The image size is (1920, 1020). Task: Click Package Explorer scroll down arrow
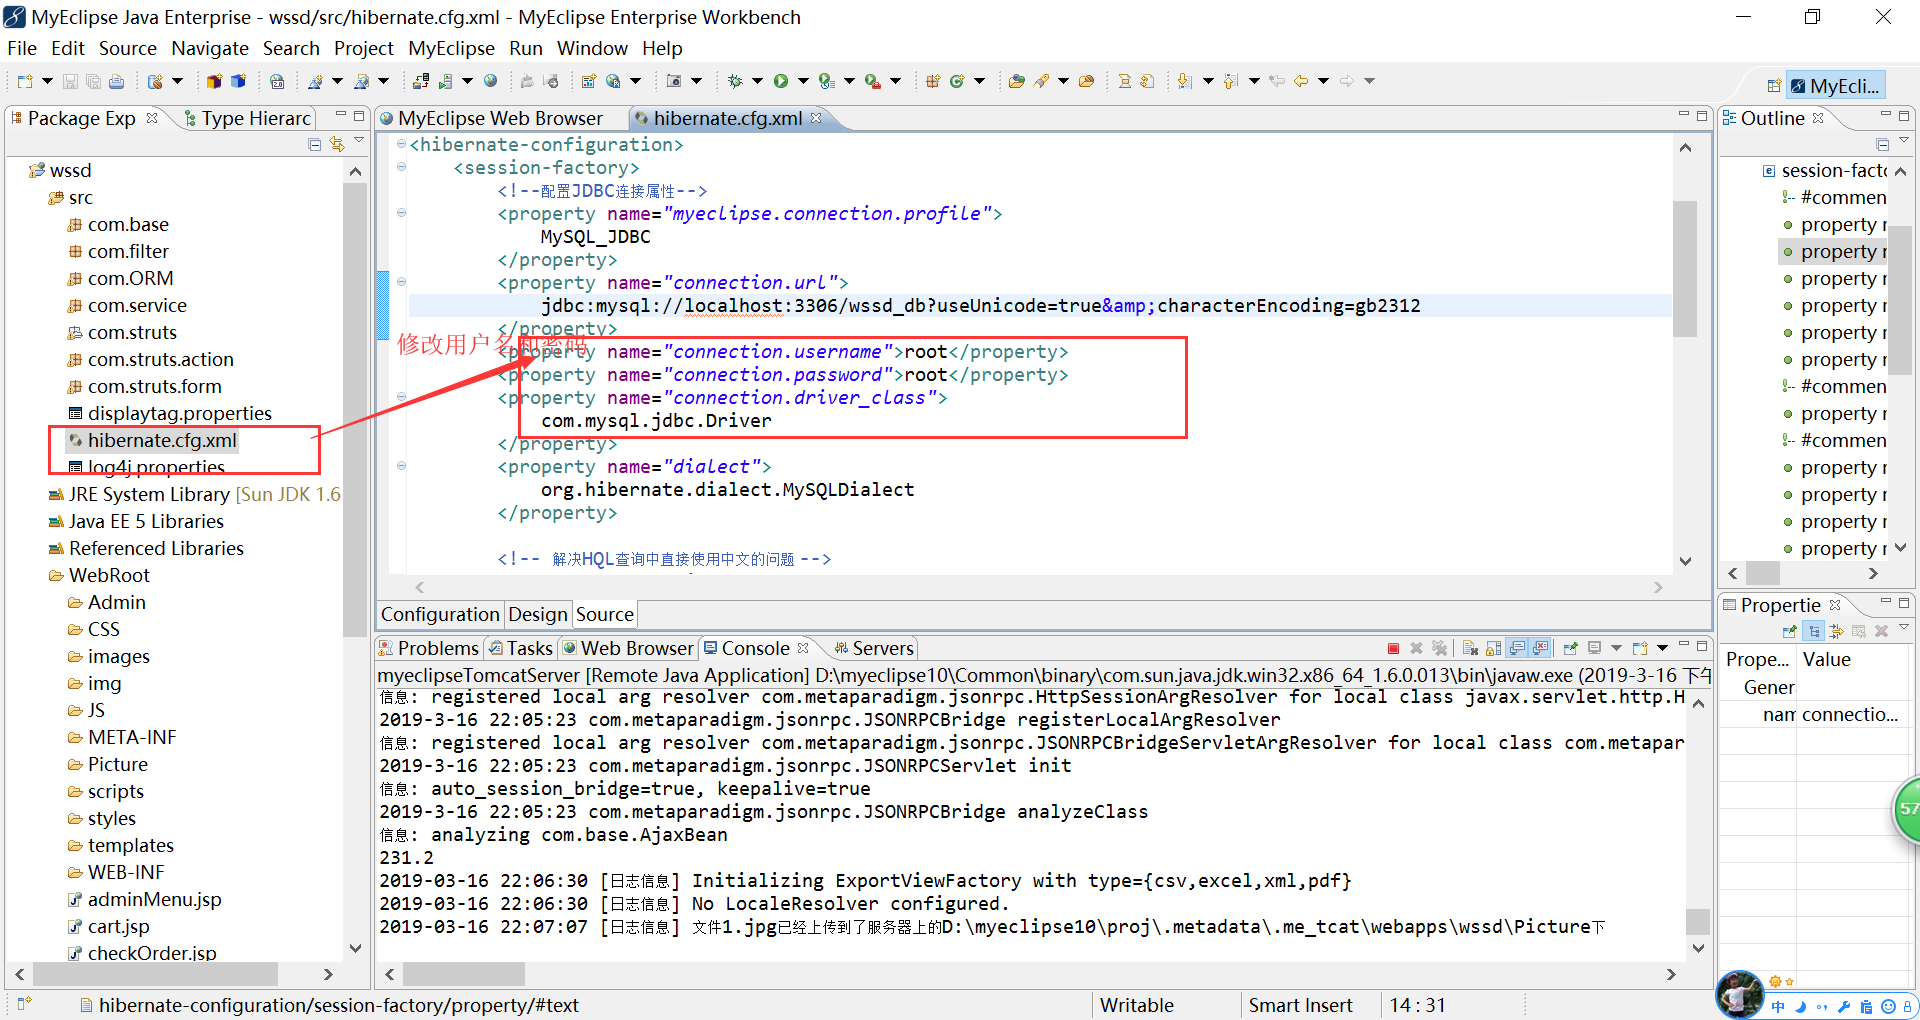point(355,947)
